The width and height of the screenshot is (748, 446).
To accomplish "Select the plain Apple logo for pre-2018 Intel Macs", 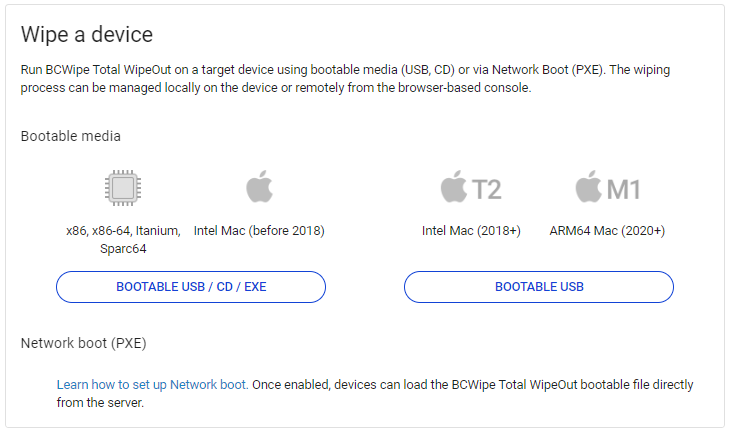I will (259, 187).
